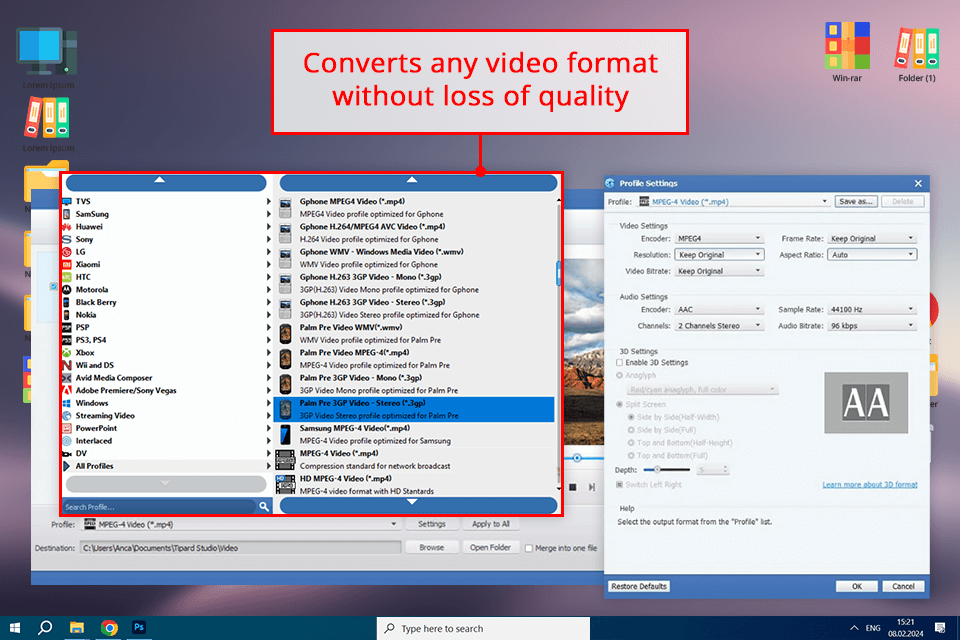
Task: Open the Video Bitrate dropdown
Action: pos(719,271)
